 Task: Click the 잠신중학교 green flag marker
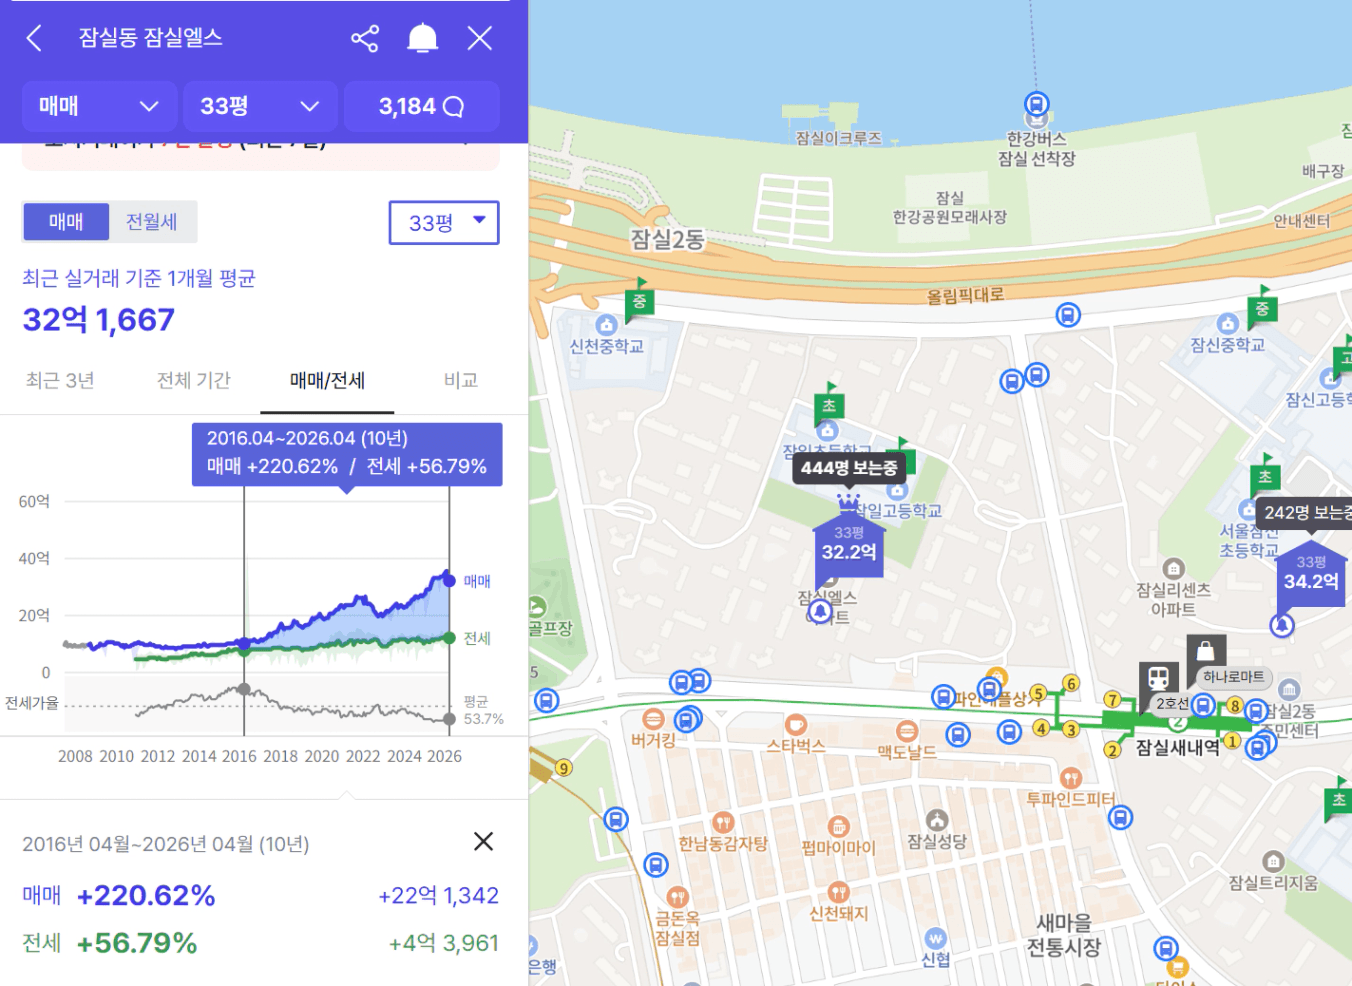[x=1262, y=308]
